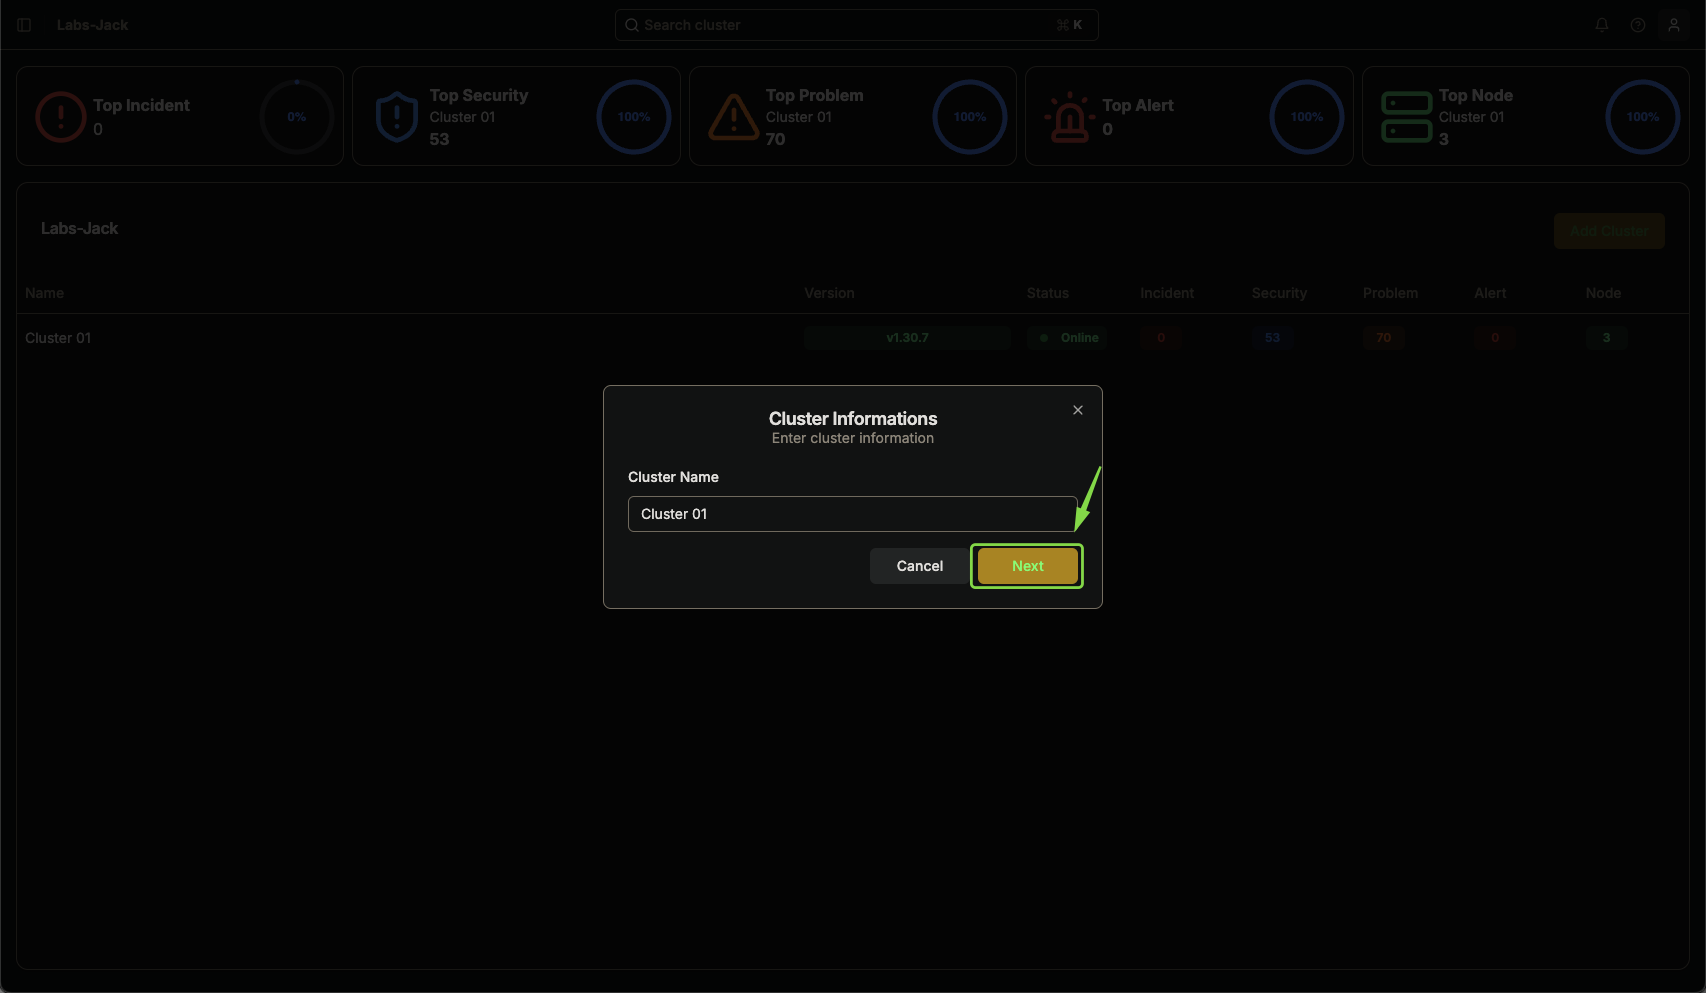The height and width of the screenshot is (993, 1706).
Task: Open the Cluster 01 table row
Action: [x=852, y=338]
